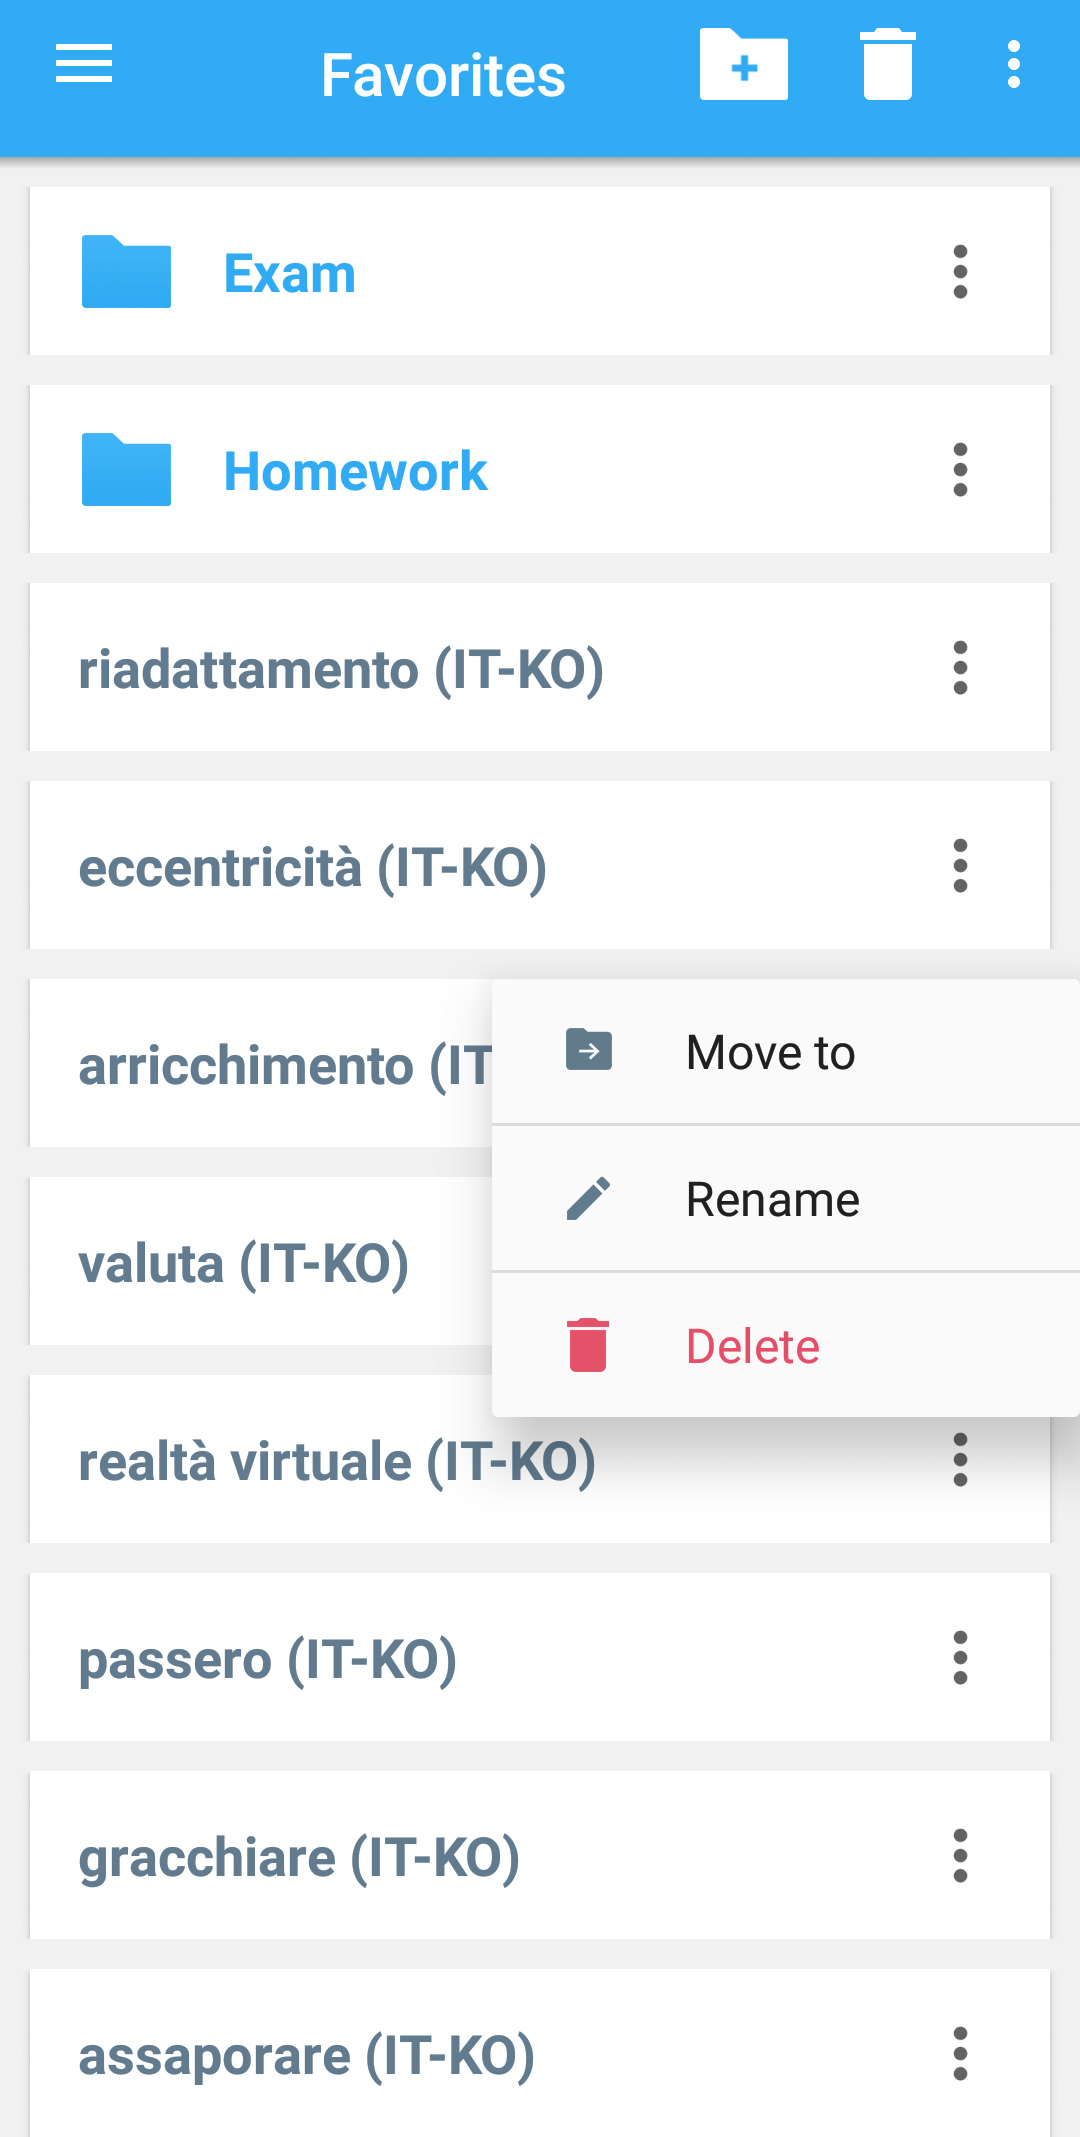Open options for Exam folder
The image size is (1080, 2137).
[960, 272]
